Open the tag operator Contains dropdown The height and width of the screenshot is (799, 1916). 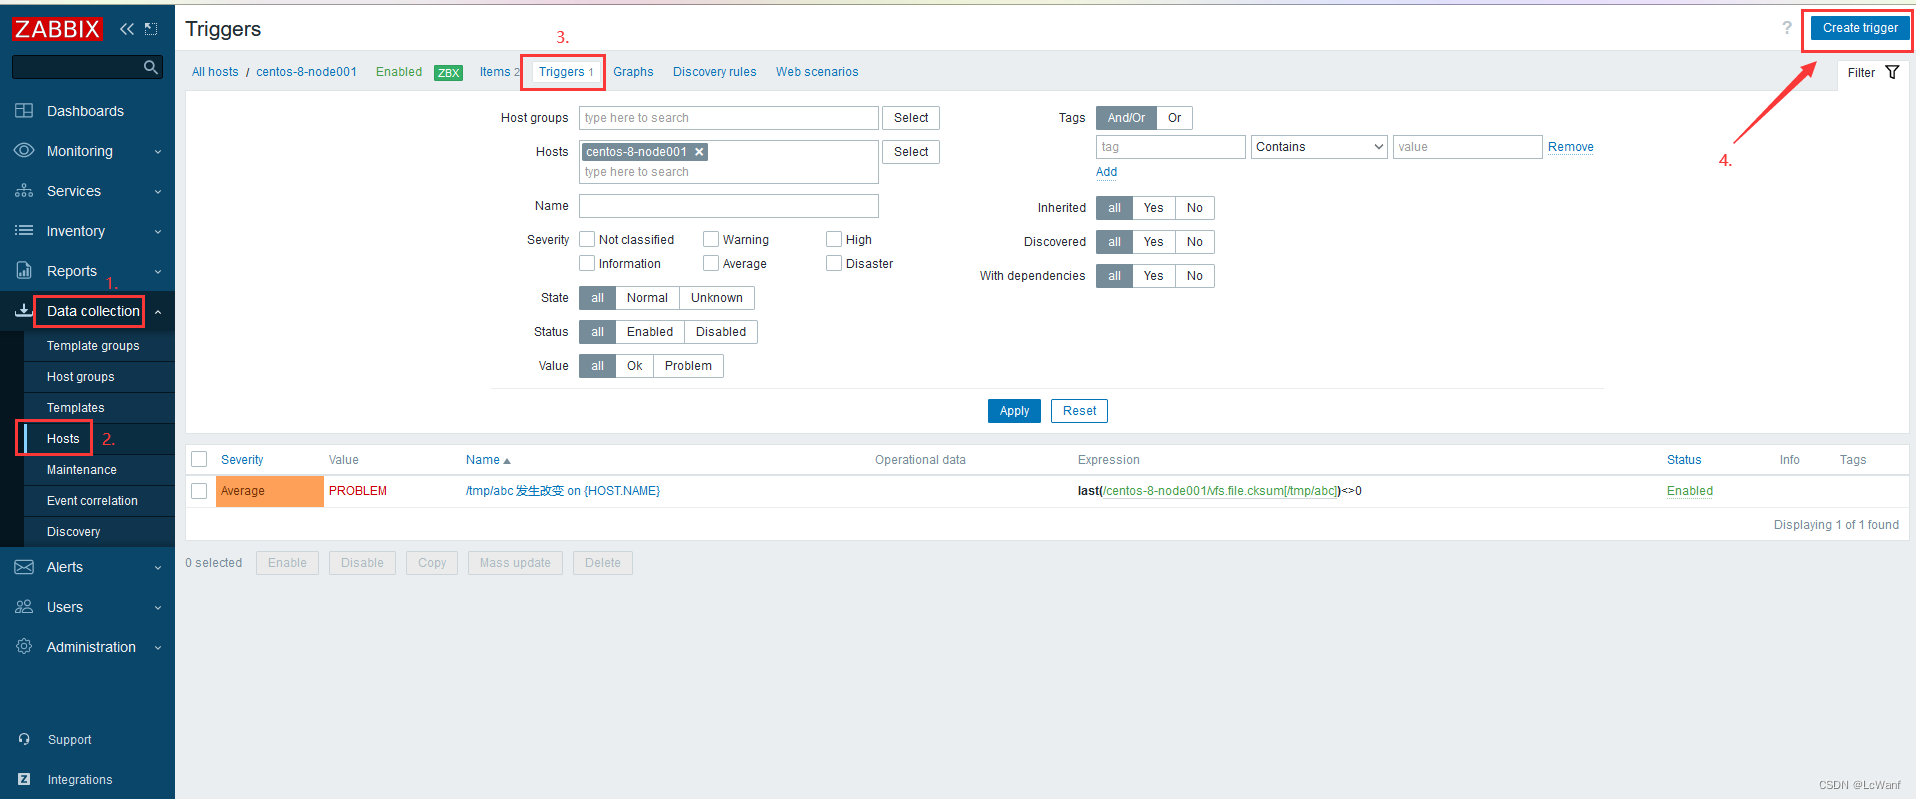point(1319,147)
